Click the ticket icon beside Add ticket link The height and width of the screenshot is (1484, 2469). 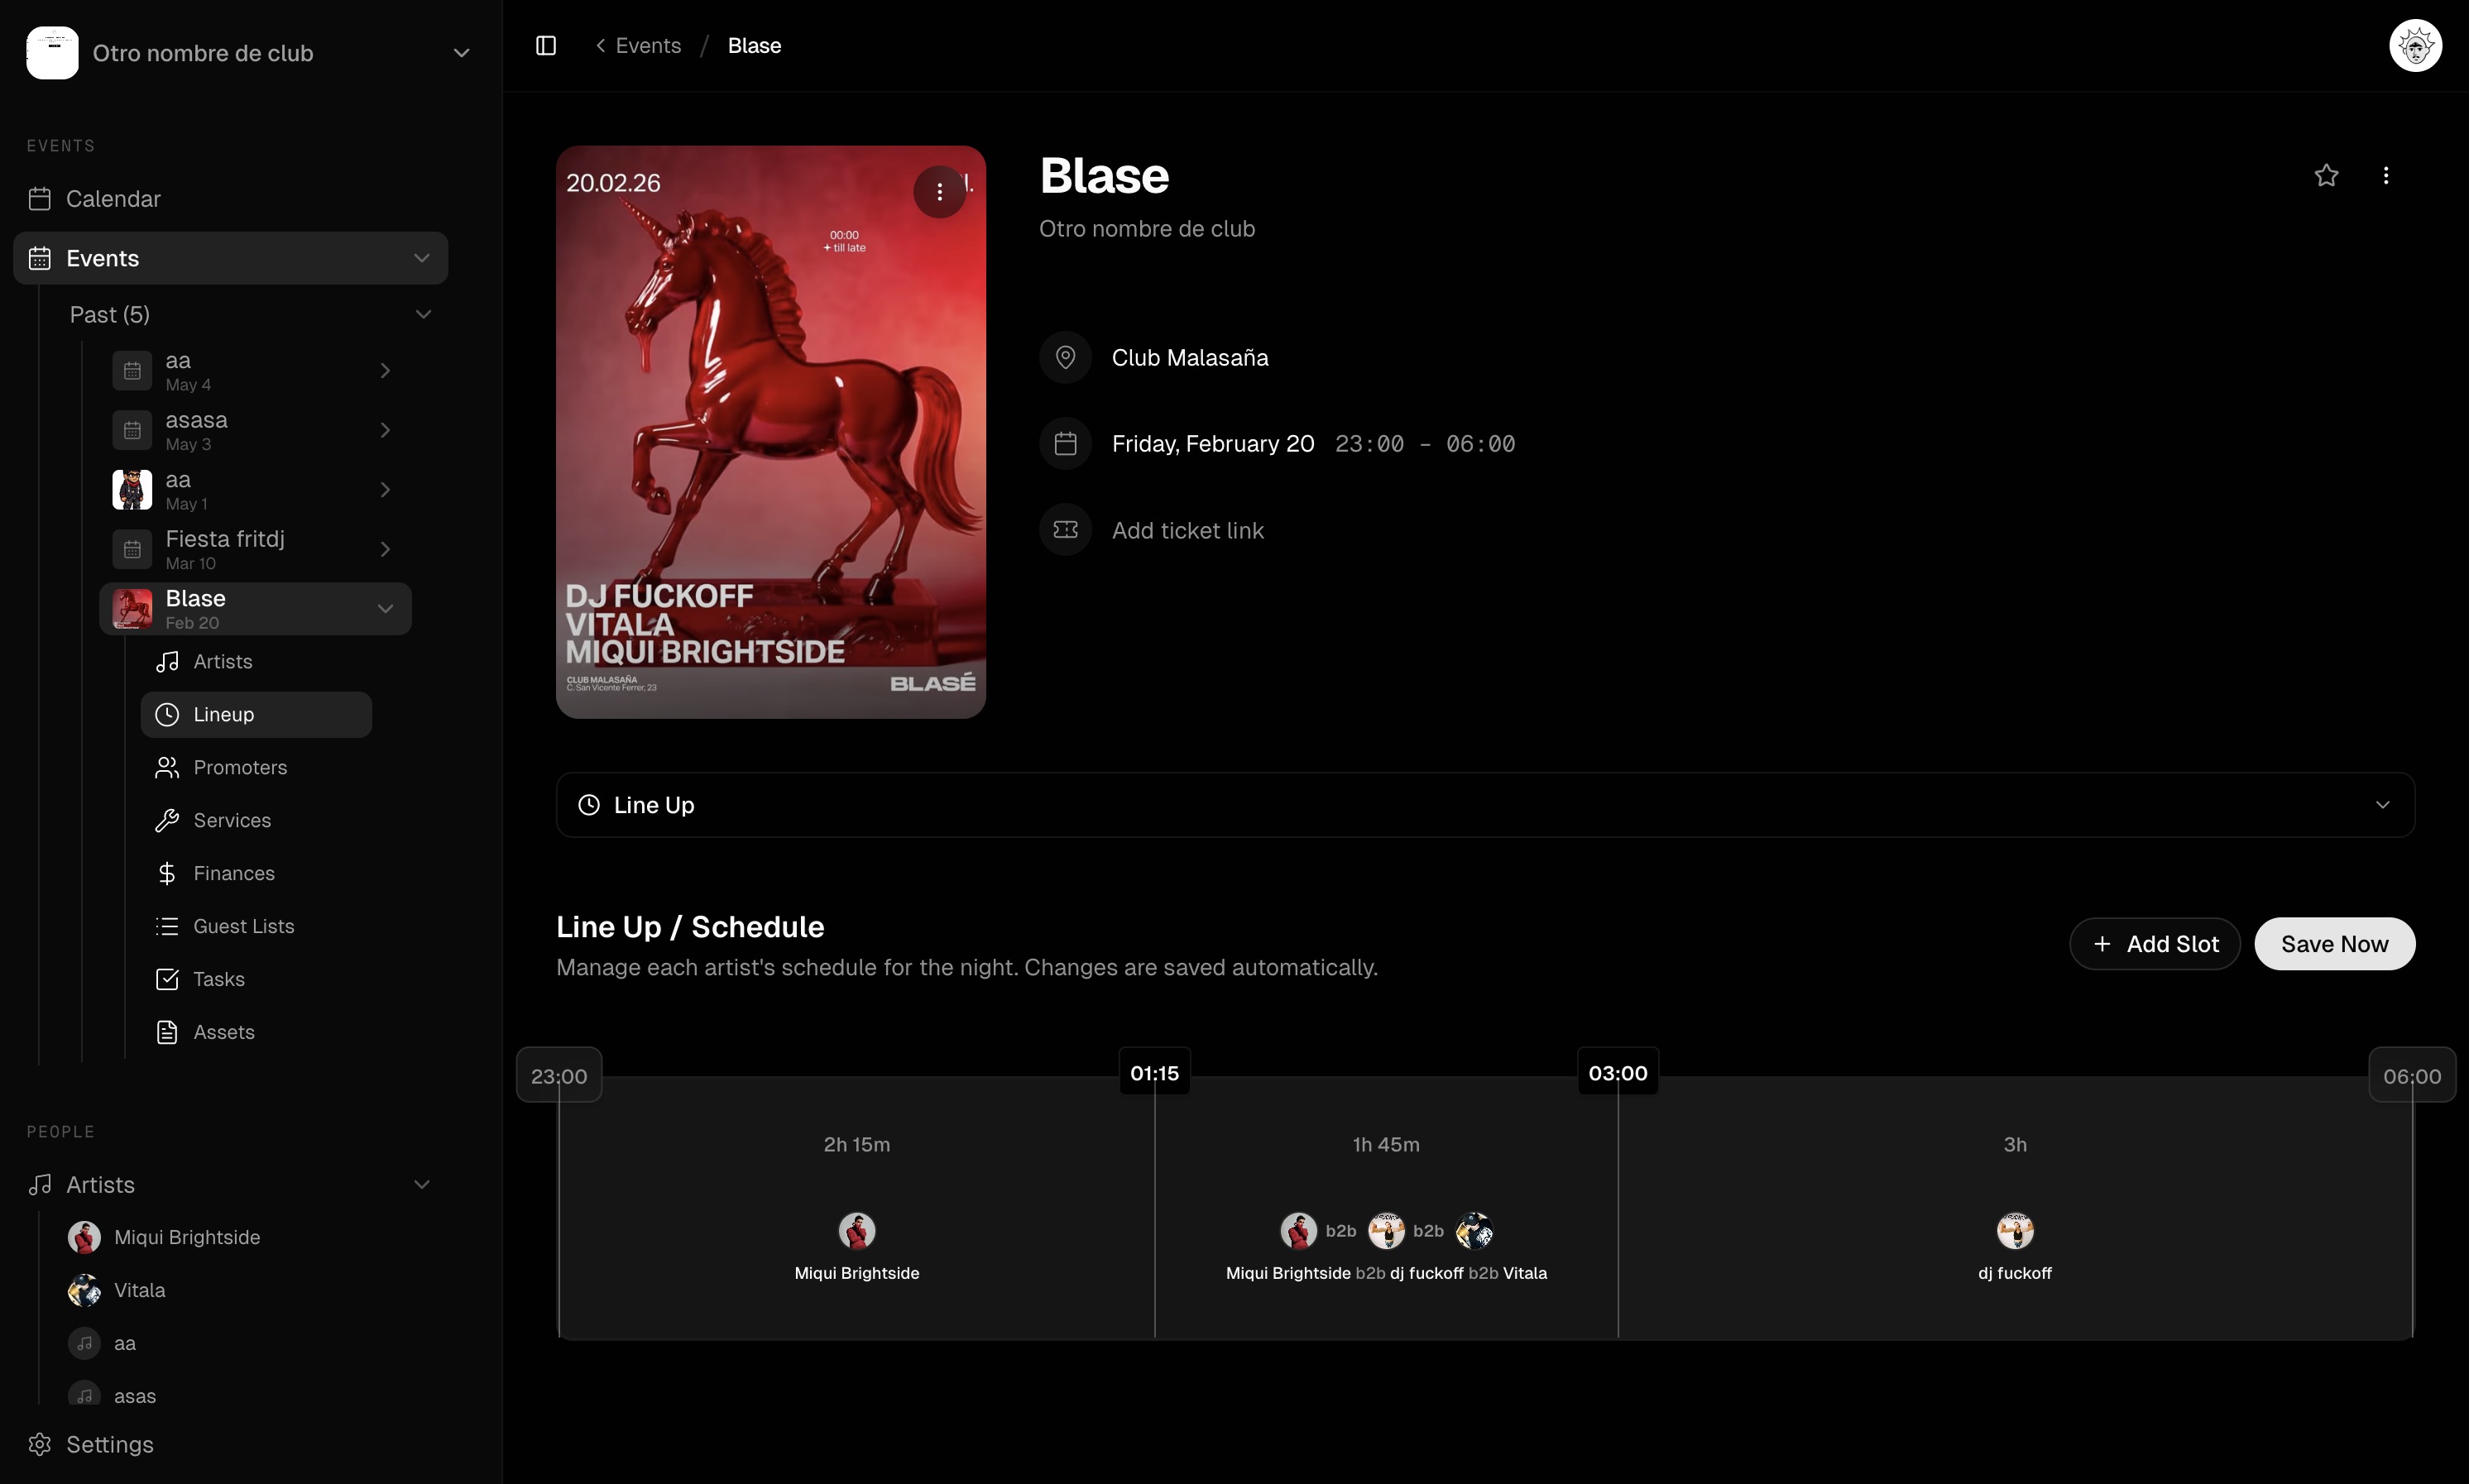pyautogui.click(x=1065, y=530)
